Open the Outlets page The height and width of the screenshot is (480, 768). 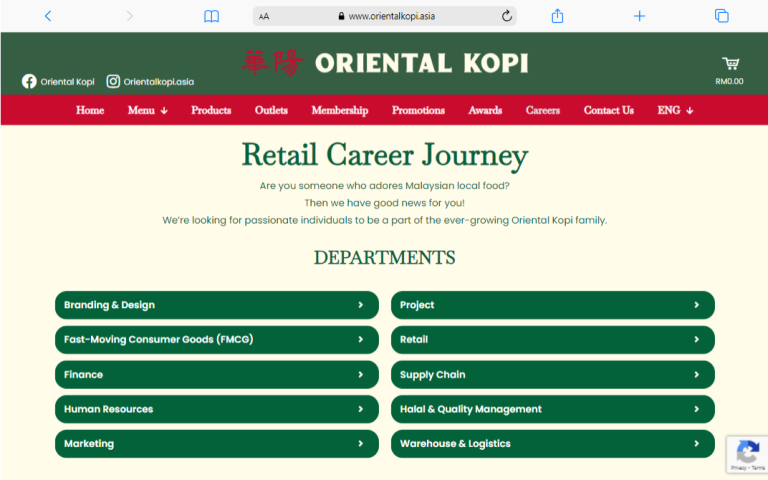(271, 110)
